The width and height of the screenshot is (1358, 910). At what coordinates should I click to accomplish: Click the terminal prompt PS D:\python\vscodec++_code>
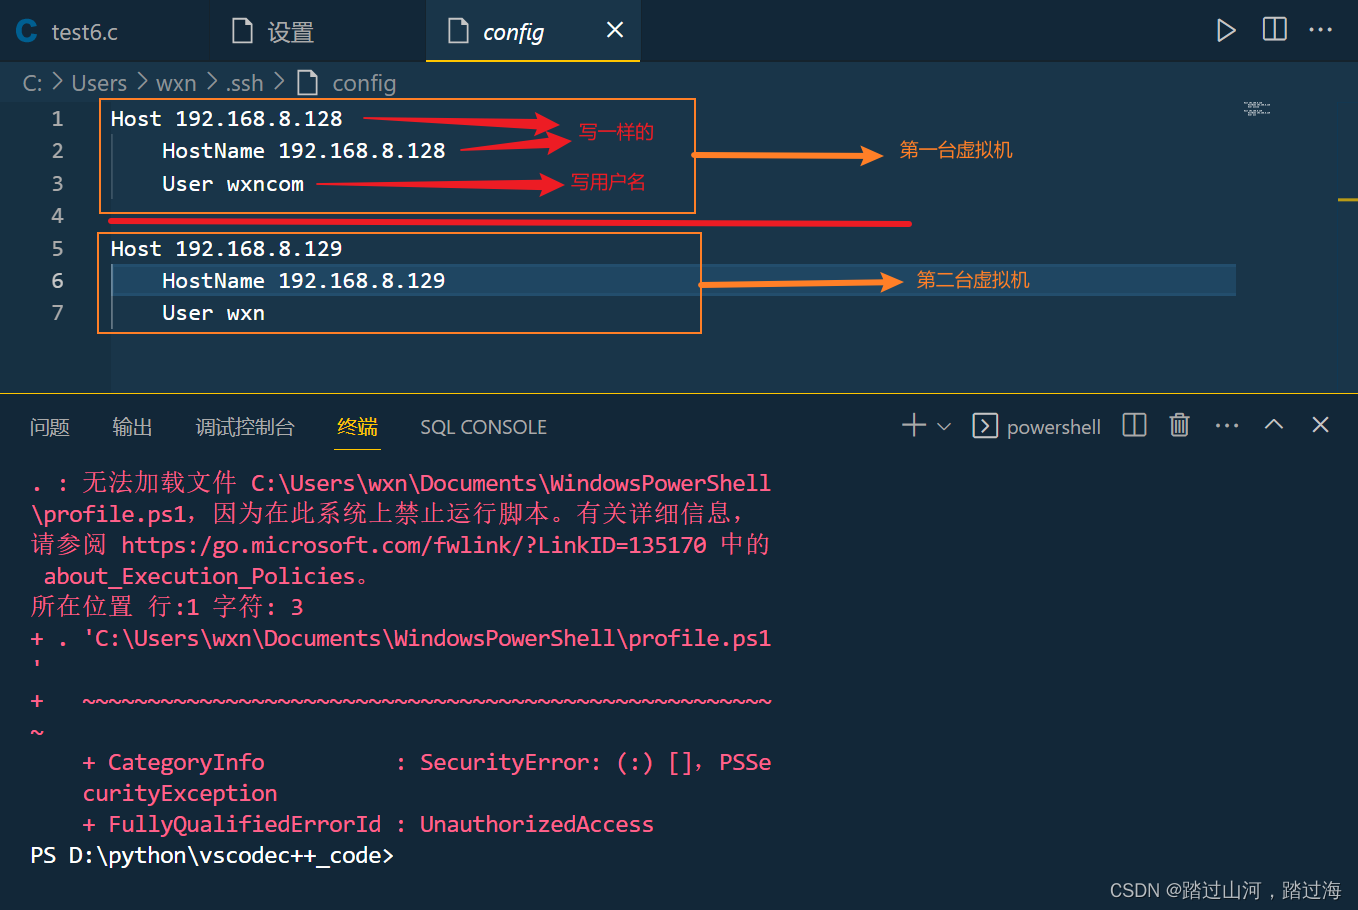click(x=212, y=856)
